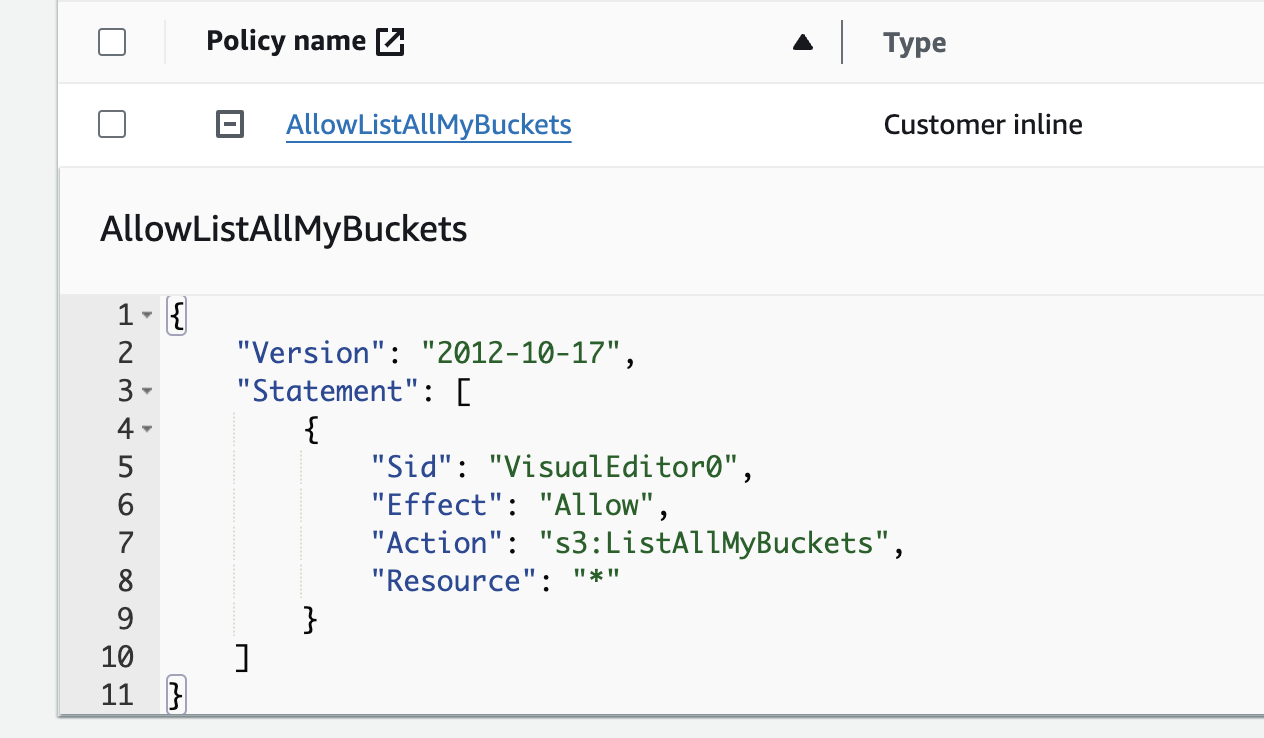The width and height of the screenshot is (1264, 738).
Task: Click the "VisualEditor0" Sid value
Action: click(x=613, y=467)
